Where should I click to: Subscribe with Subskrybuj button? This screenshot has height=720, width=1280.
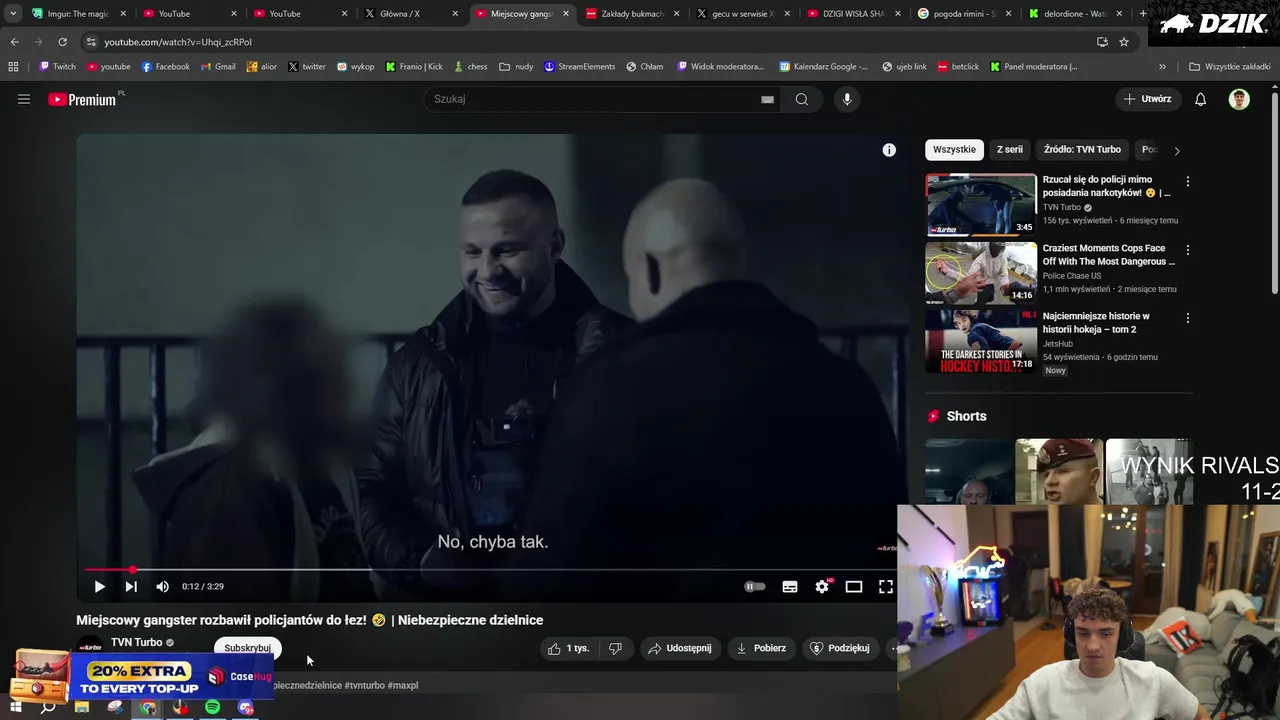click(x=248, y=648)
